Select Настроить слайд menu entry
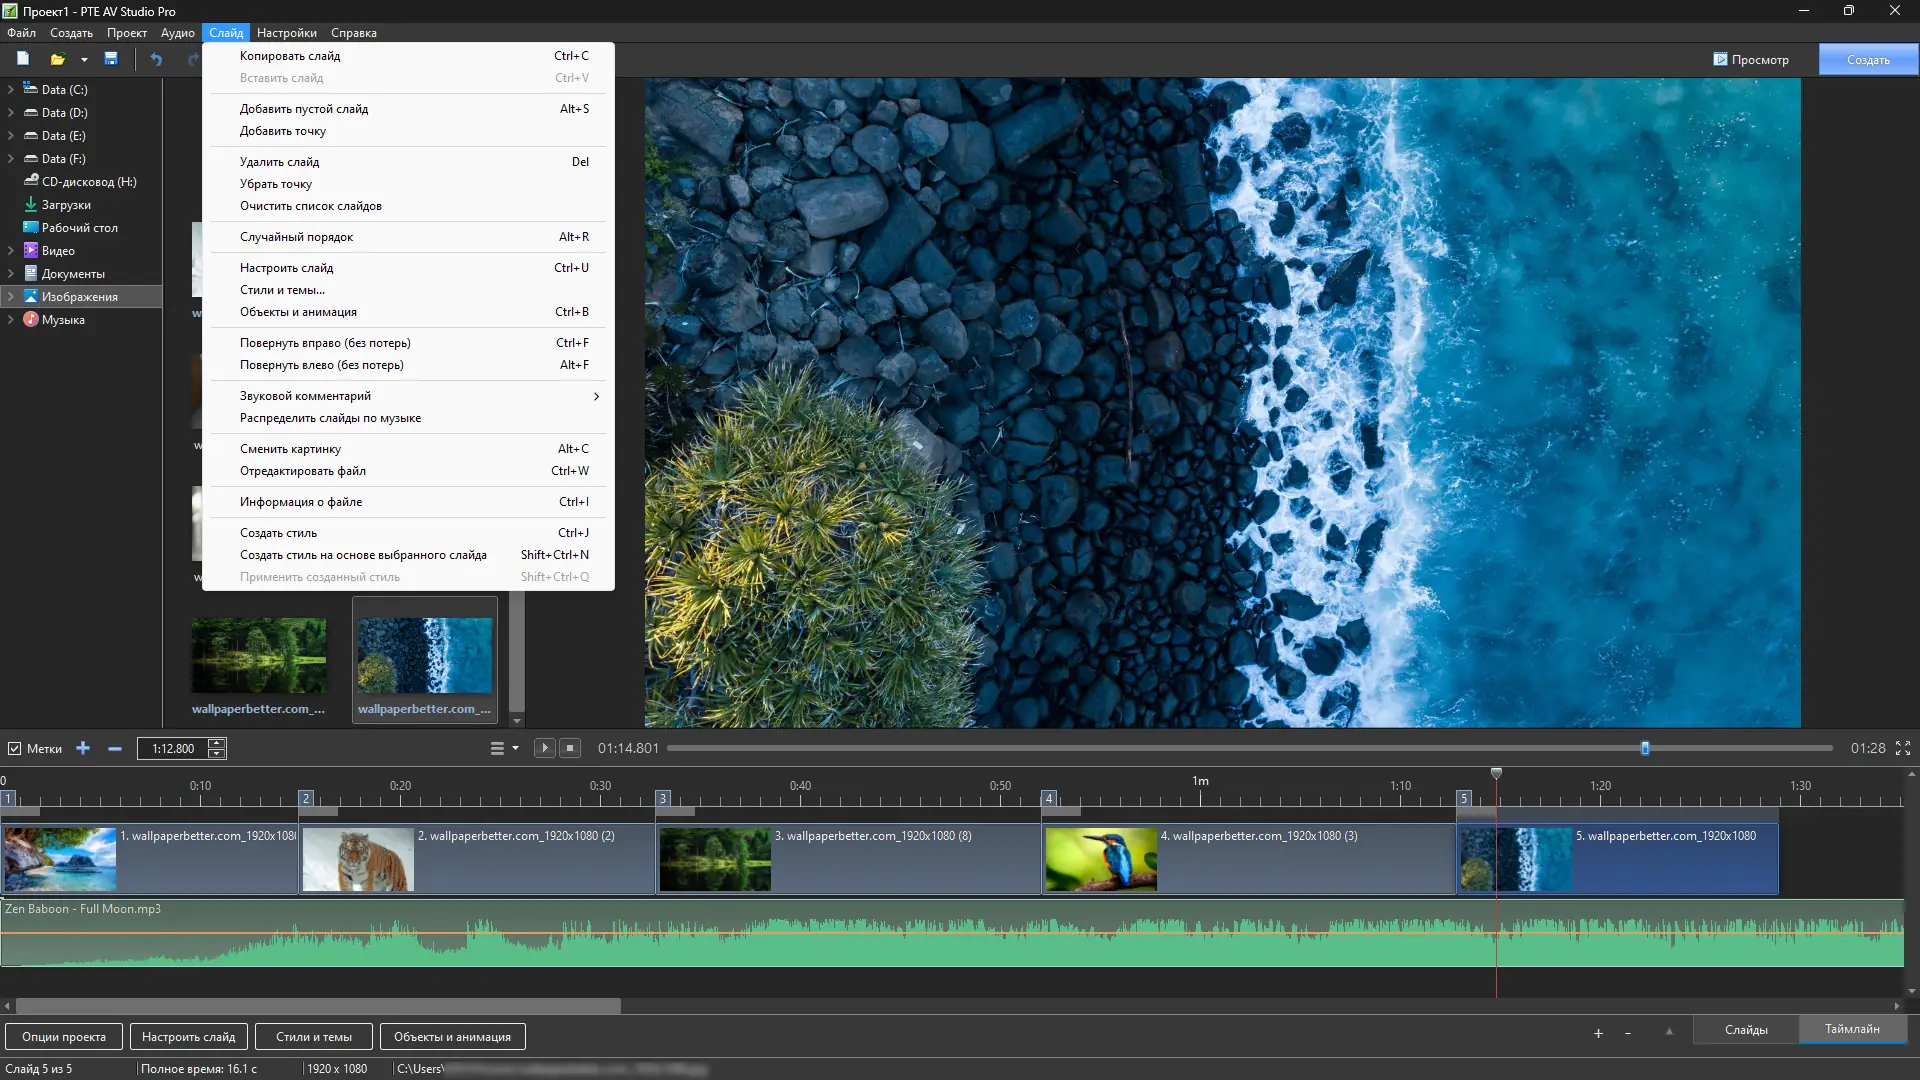Image resolution: width=1920 pixels, height=1080 pixels. coord(286,268)
